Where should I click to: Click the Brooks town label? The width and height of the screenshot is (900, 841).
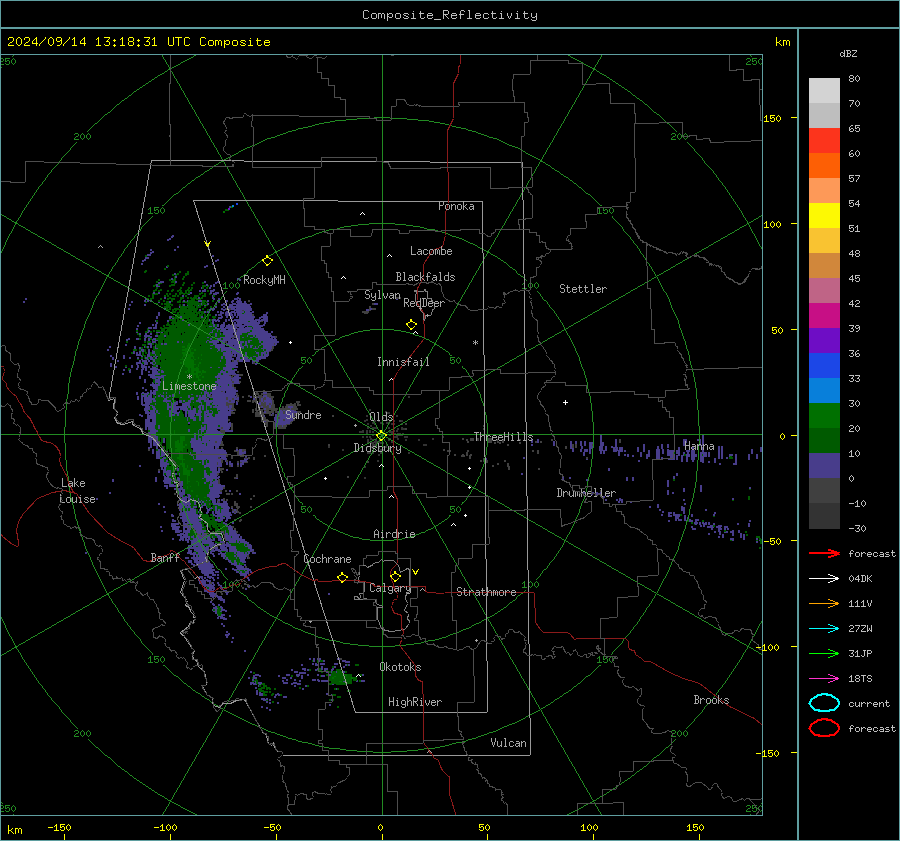click(x=711, y=700)
